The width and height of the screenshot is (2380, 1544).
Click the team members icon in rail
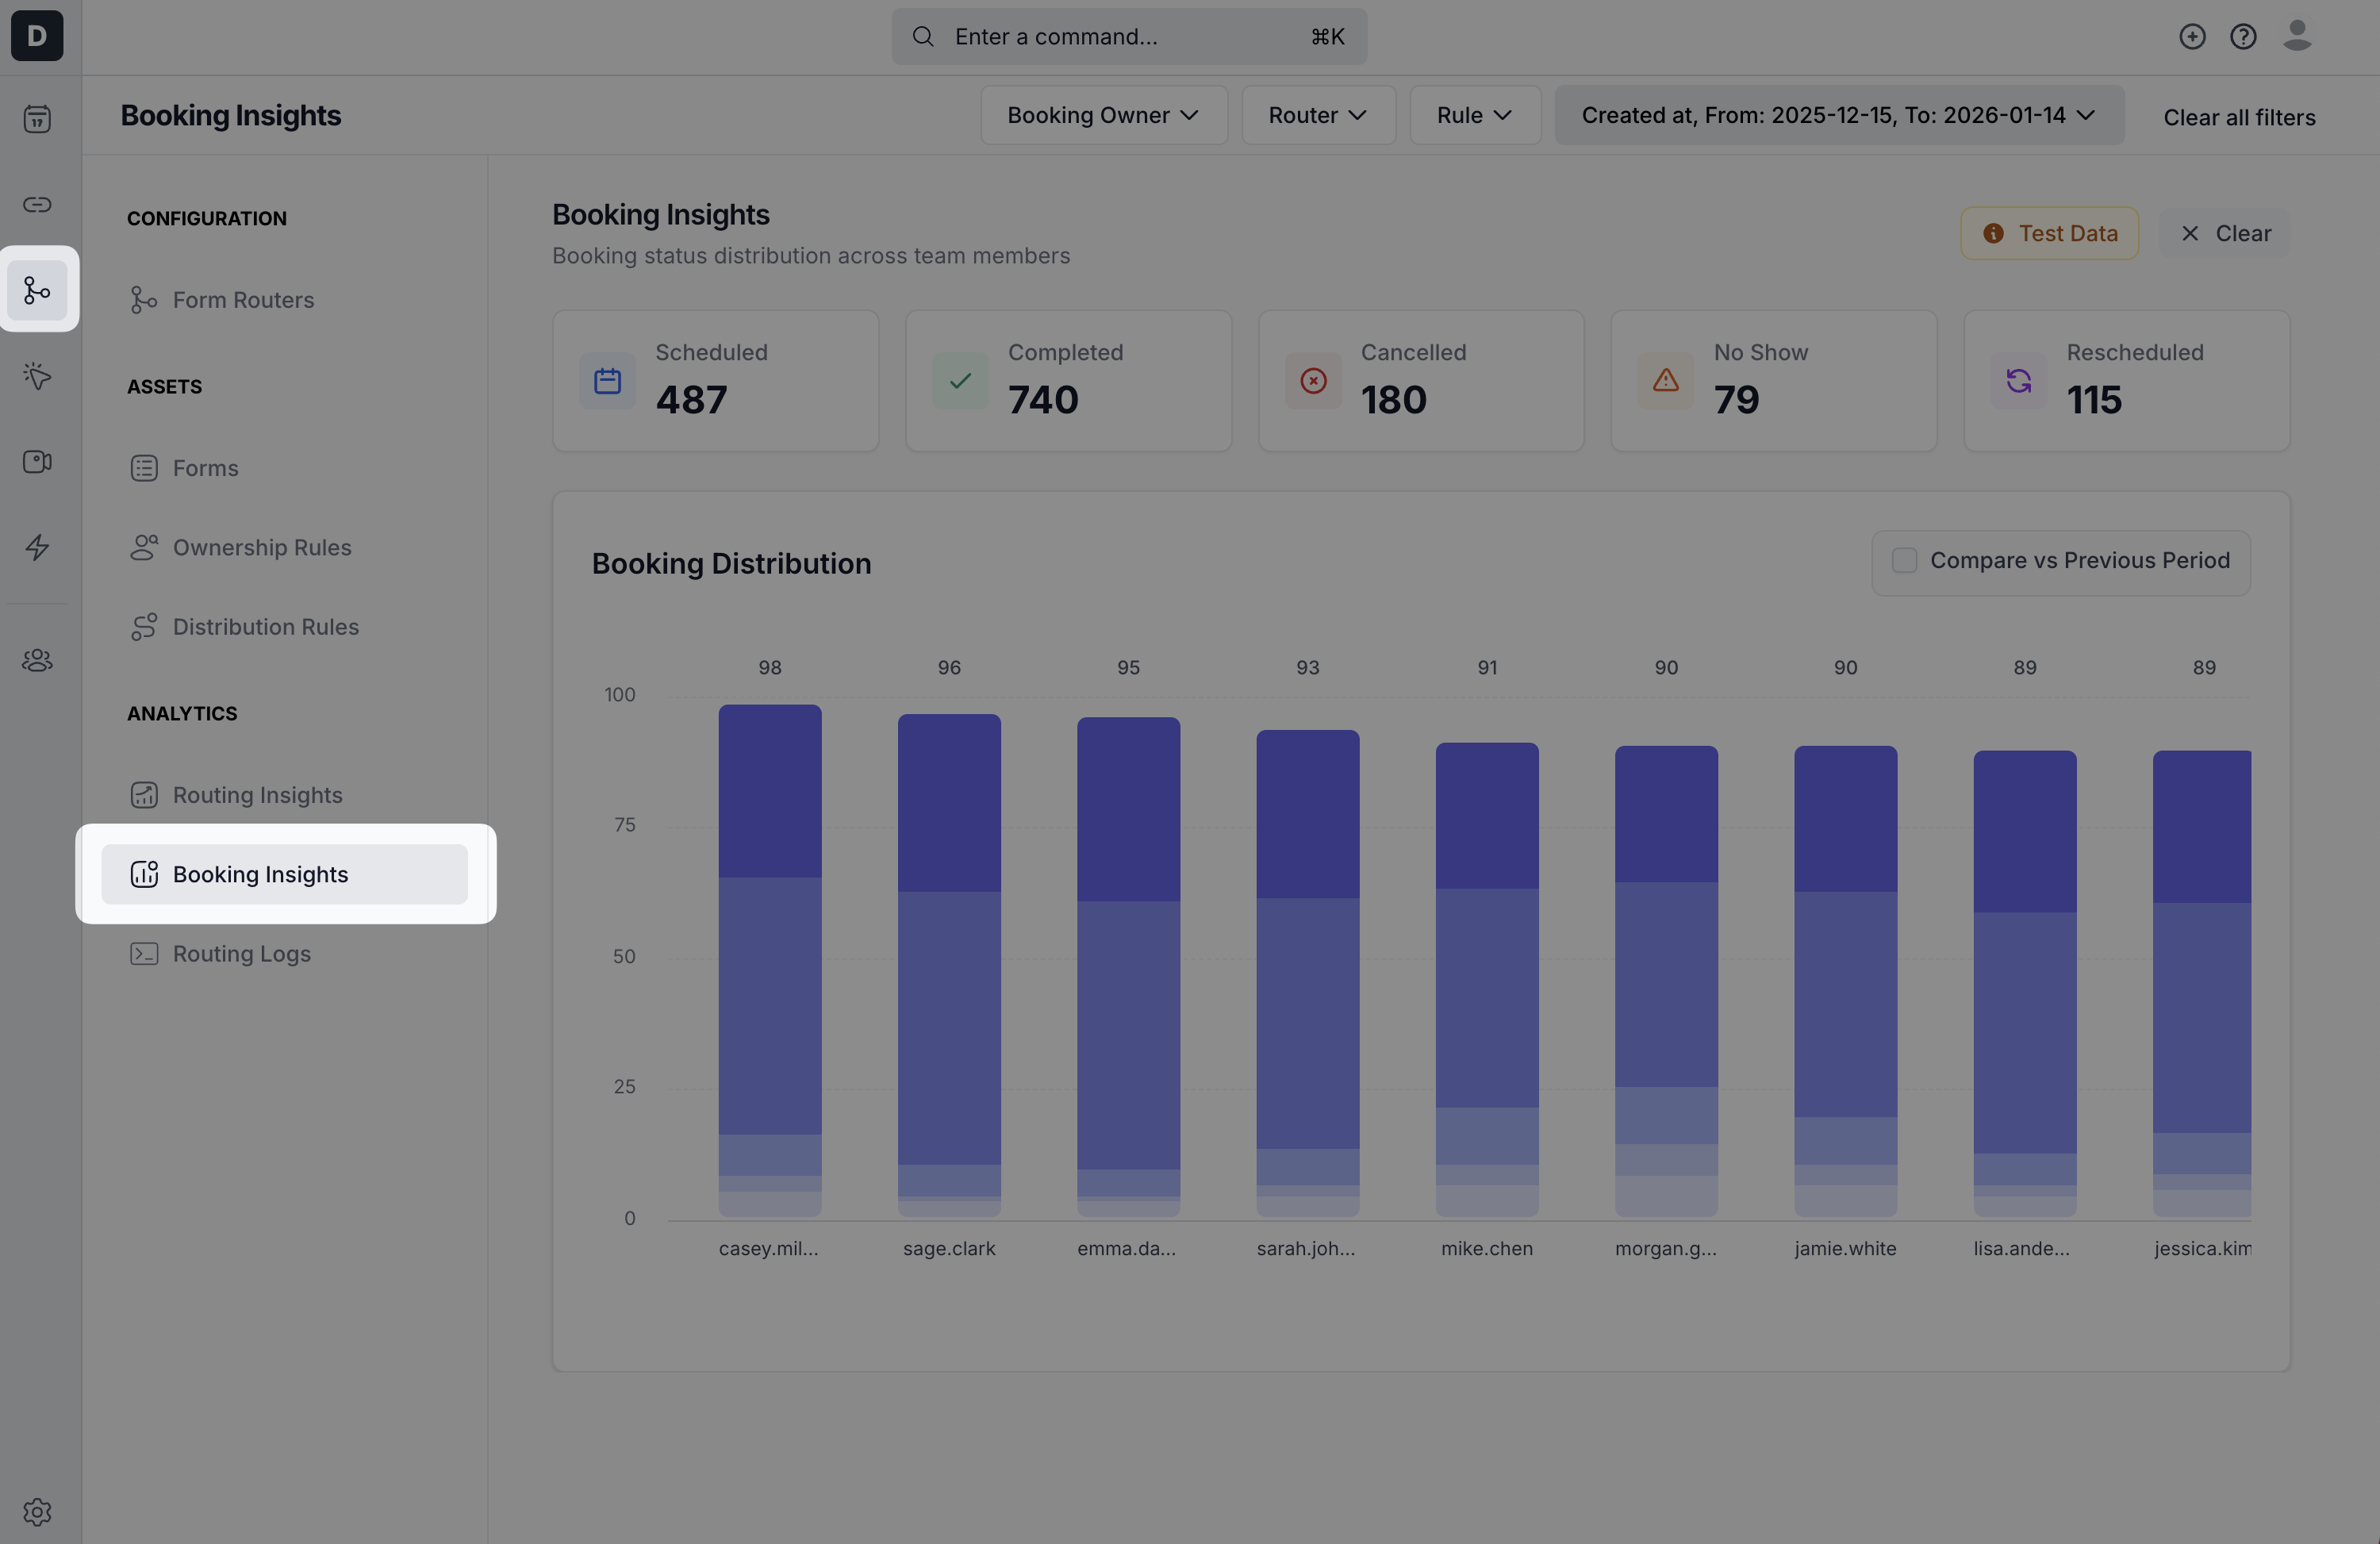pyautogui.click(x=37, y=660)
